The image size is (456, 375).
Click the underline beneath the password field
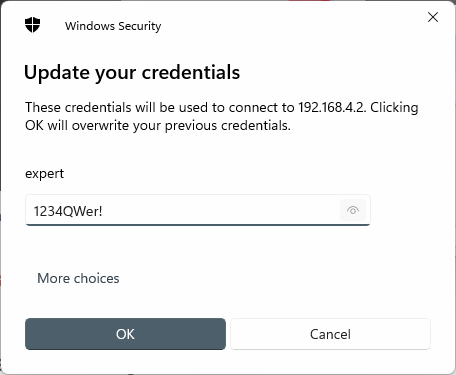point(198,225)
